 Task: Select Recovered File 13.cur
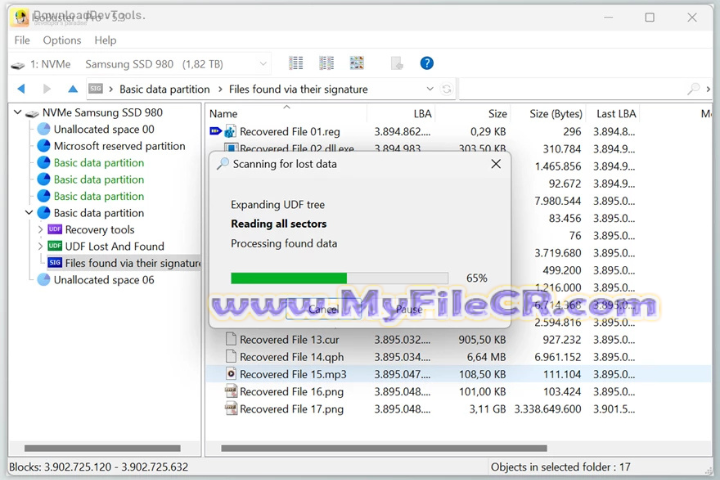(289, 340)
